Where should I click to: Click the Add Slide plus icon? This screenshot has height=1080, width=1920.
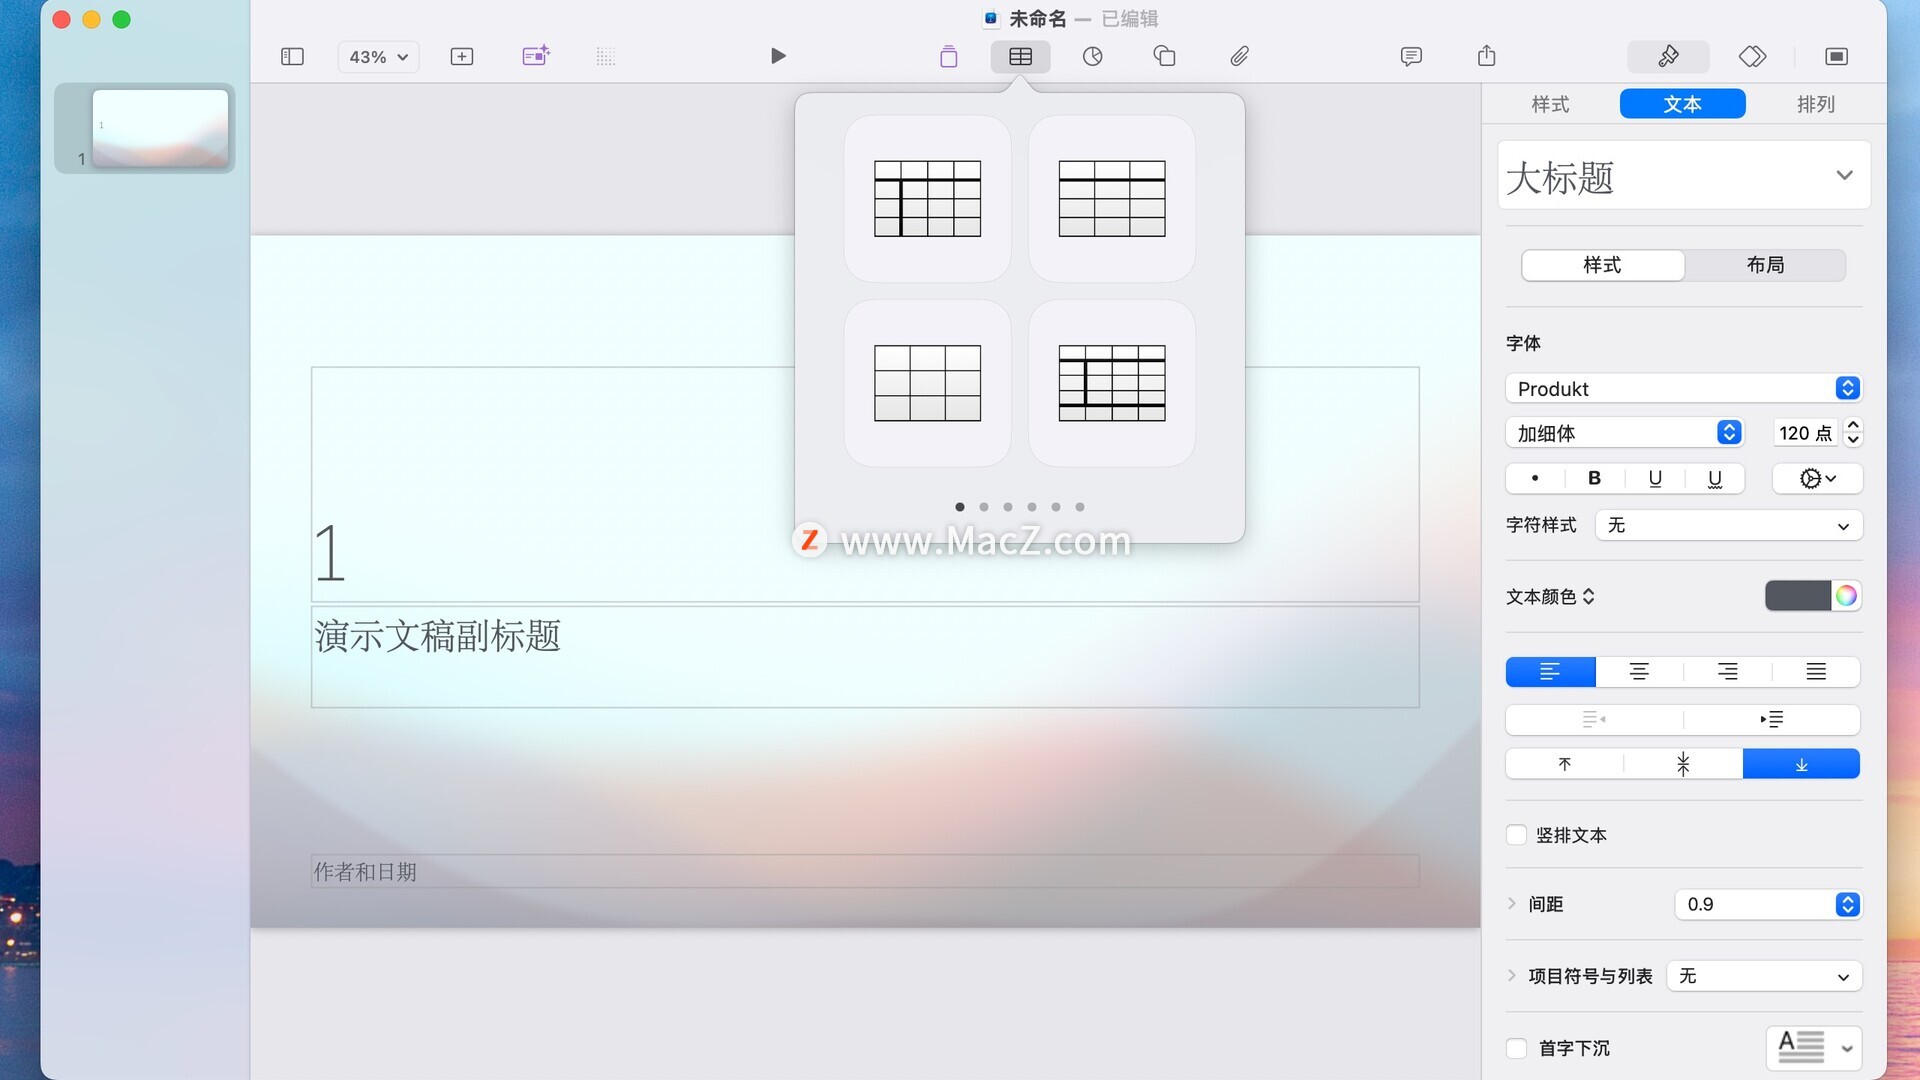462,56
